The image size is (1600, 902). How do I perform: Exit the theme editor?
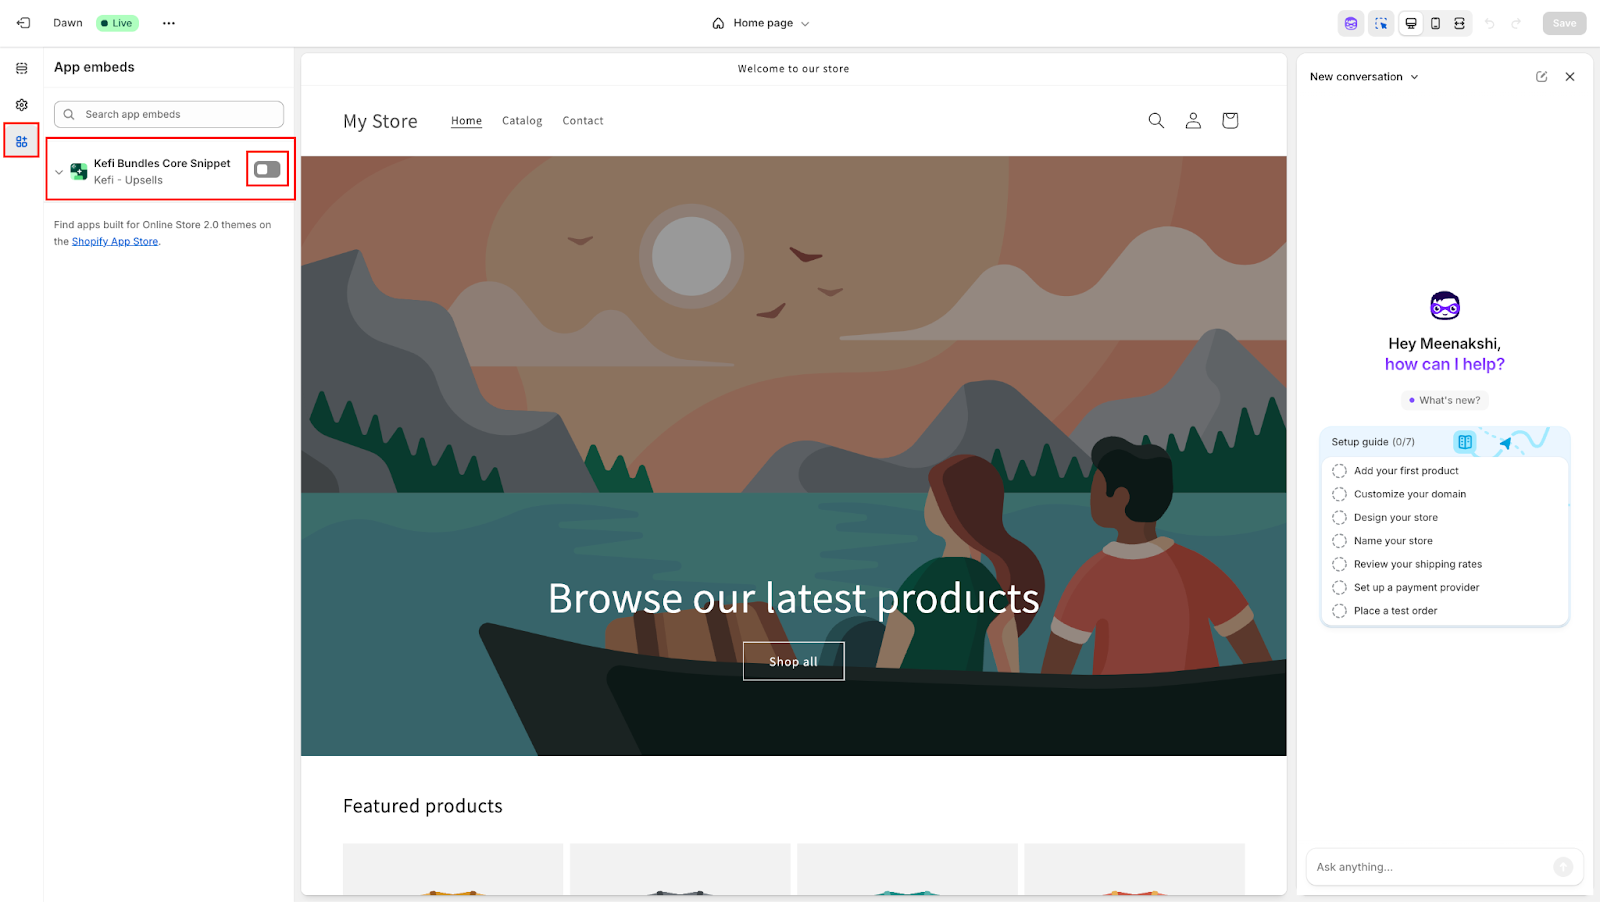click(24, 23)
